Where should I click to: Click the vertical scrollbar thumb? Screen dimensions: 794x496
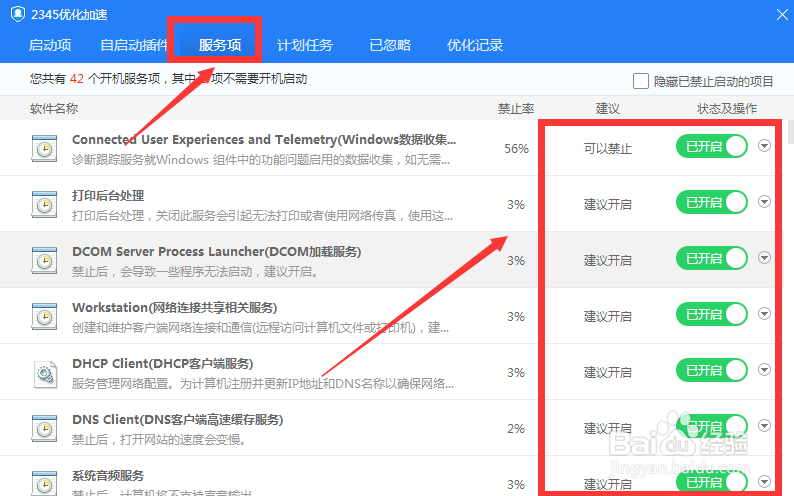pyautogui.click(x=790, y=132)
